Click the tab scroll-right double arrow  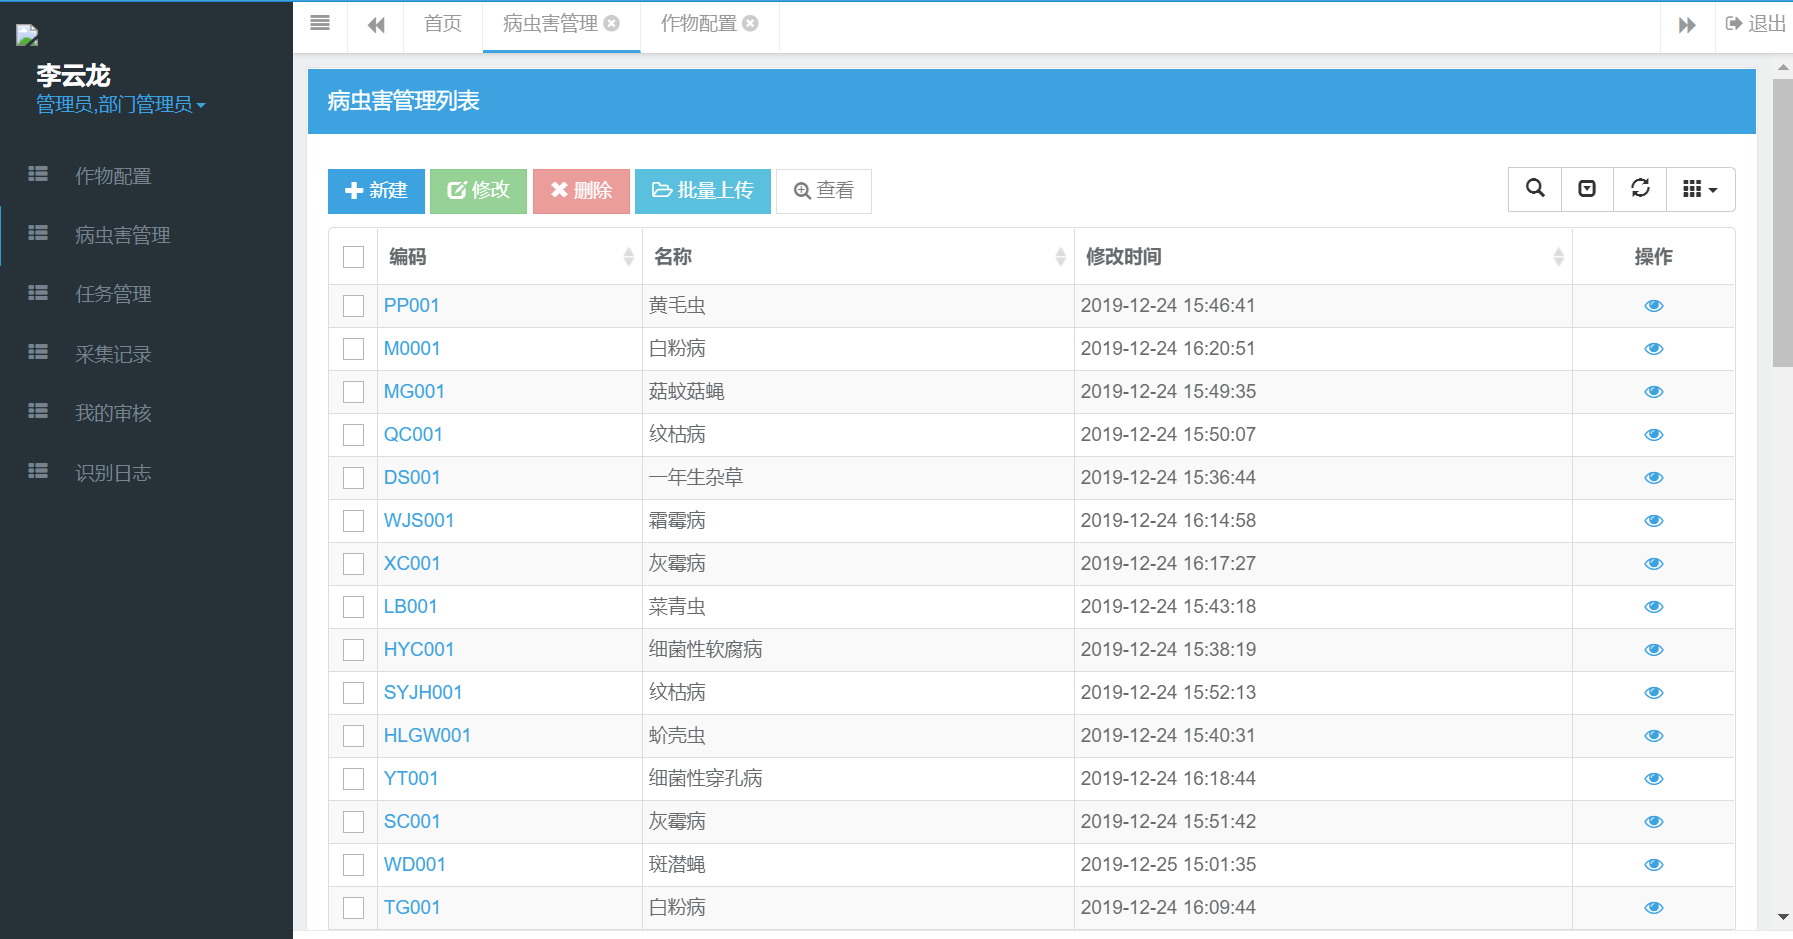click(x=1687, y=25)
